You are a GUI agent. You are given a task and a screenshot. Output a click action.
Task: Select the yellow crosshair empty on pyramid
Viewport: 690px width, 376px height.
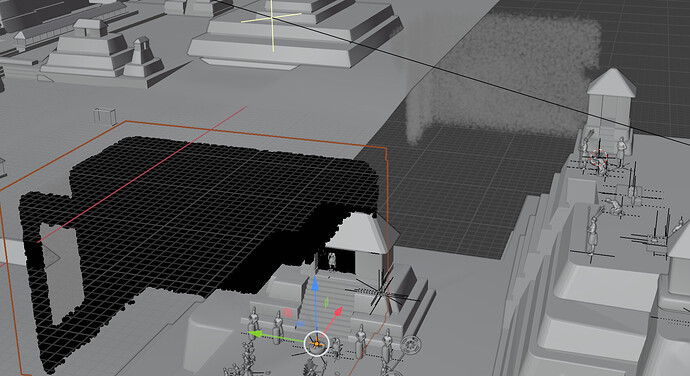(x=272, y=19)
